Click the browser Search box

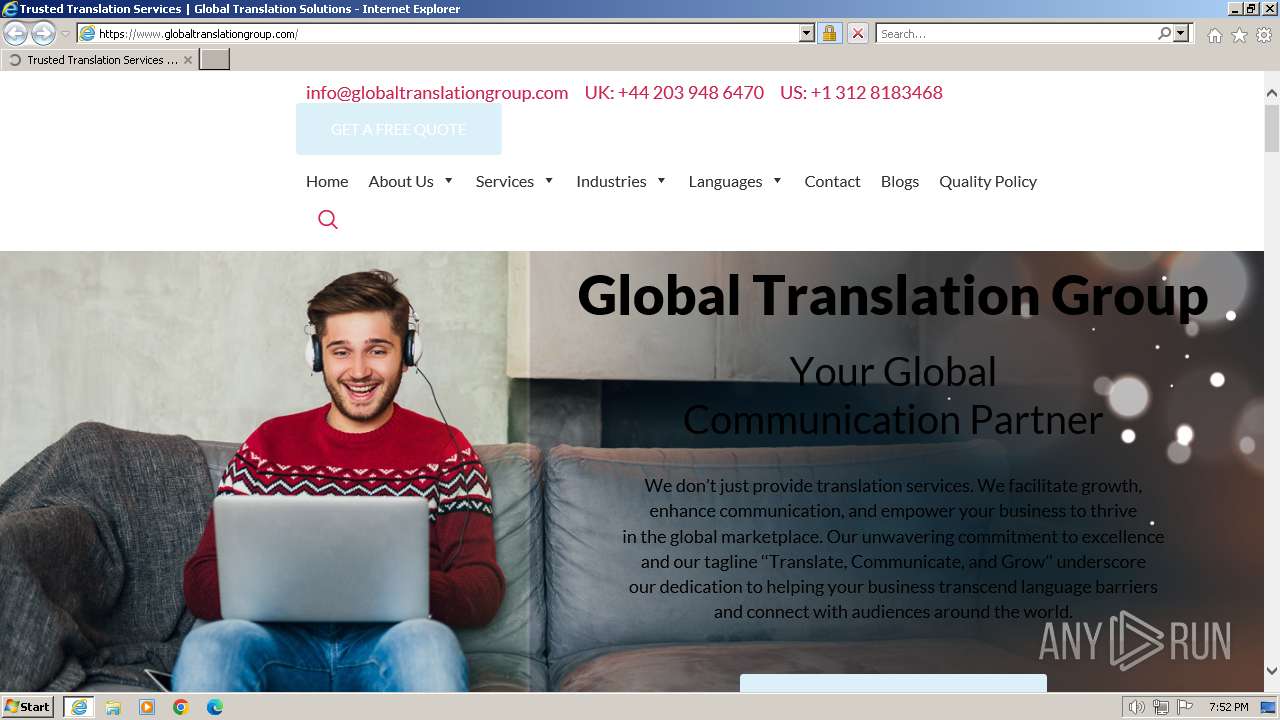(1015, 33)
